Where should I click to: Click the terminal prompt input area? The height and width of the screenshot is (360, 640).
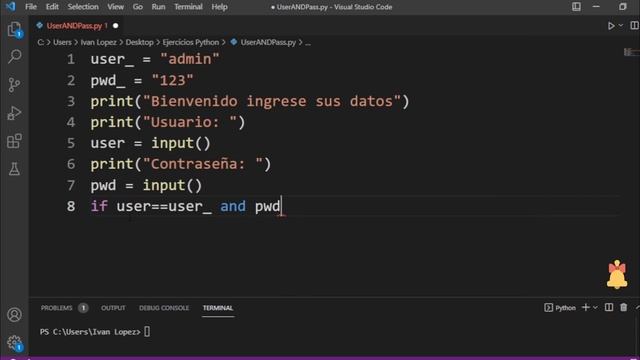coord(147,331)
